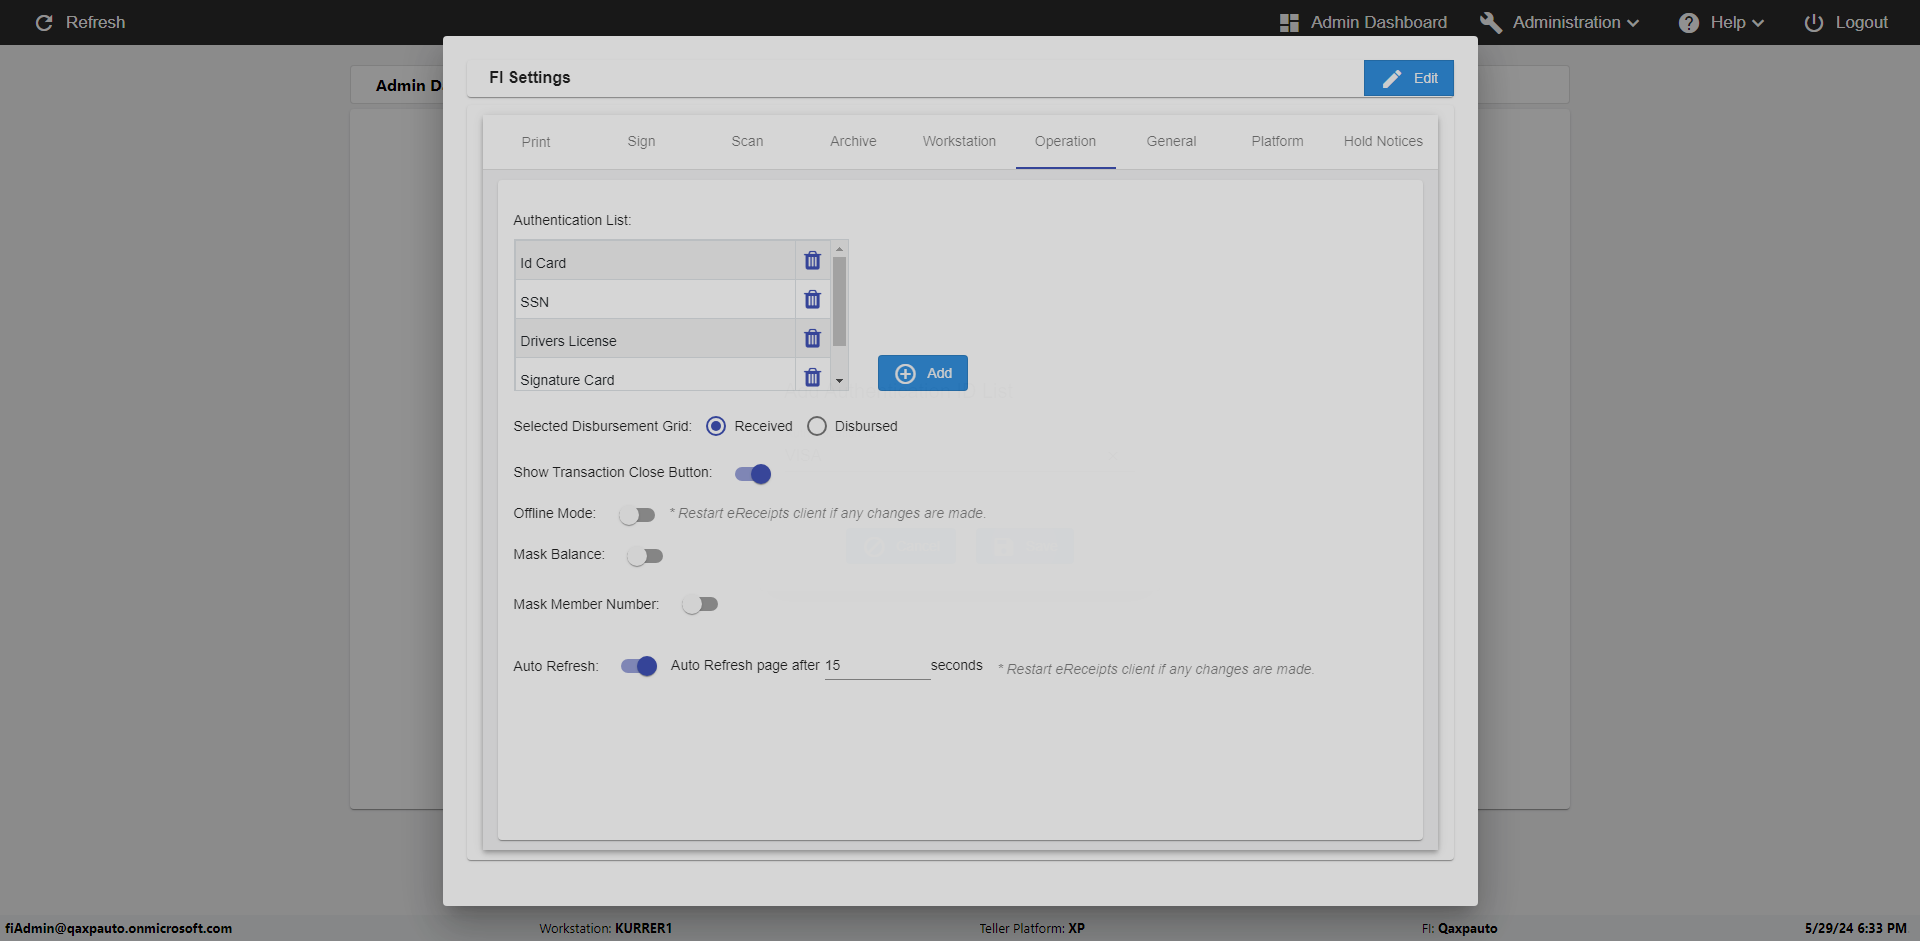Toggle Show Transaction Close Button switch

(x=753, y=474)
